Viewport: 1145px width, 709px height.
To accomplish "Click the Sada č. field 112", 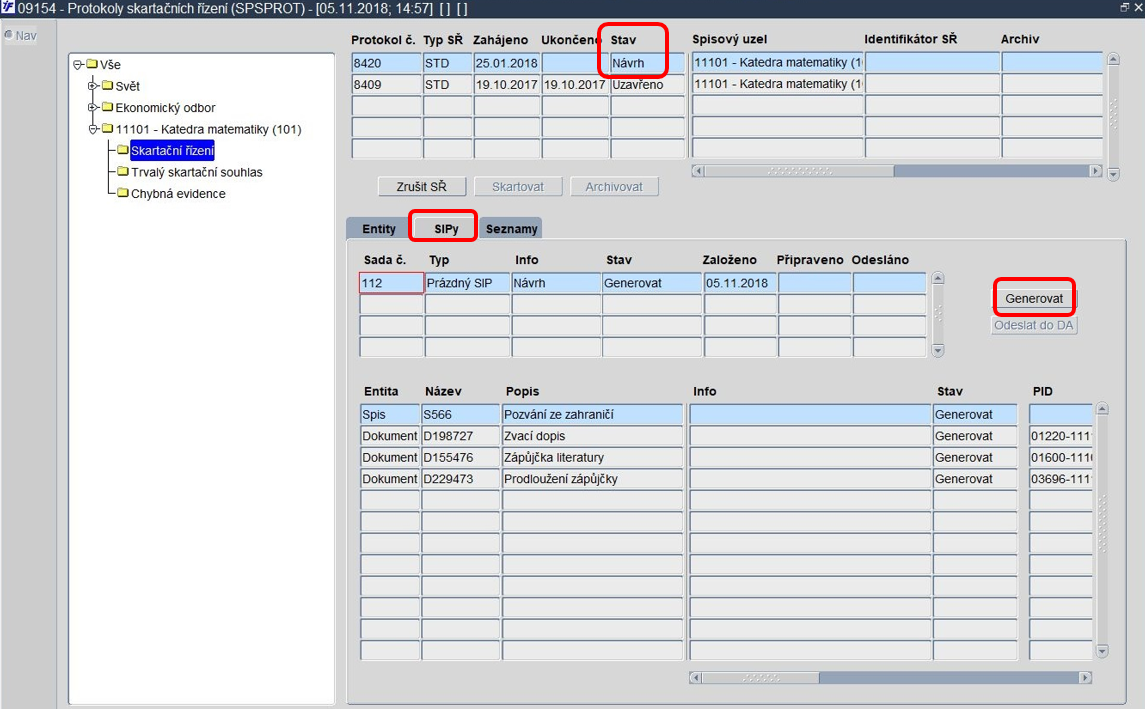I will click(391, 283).
